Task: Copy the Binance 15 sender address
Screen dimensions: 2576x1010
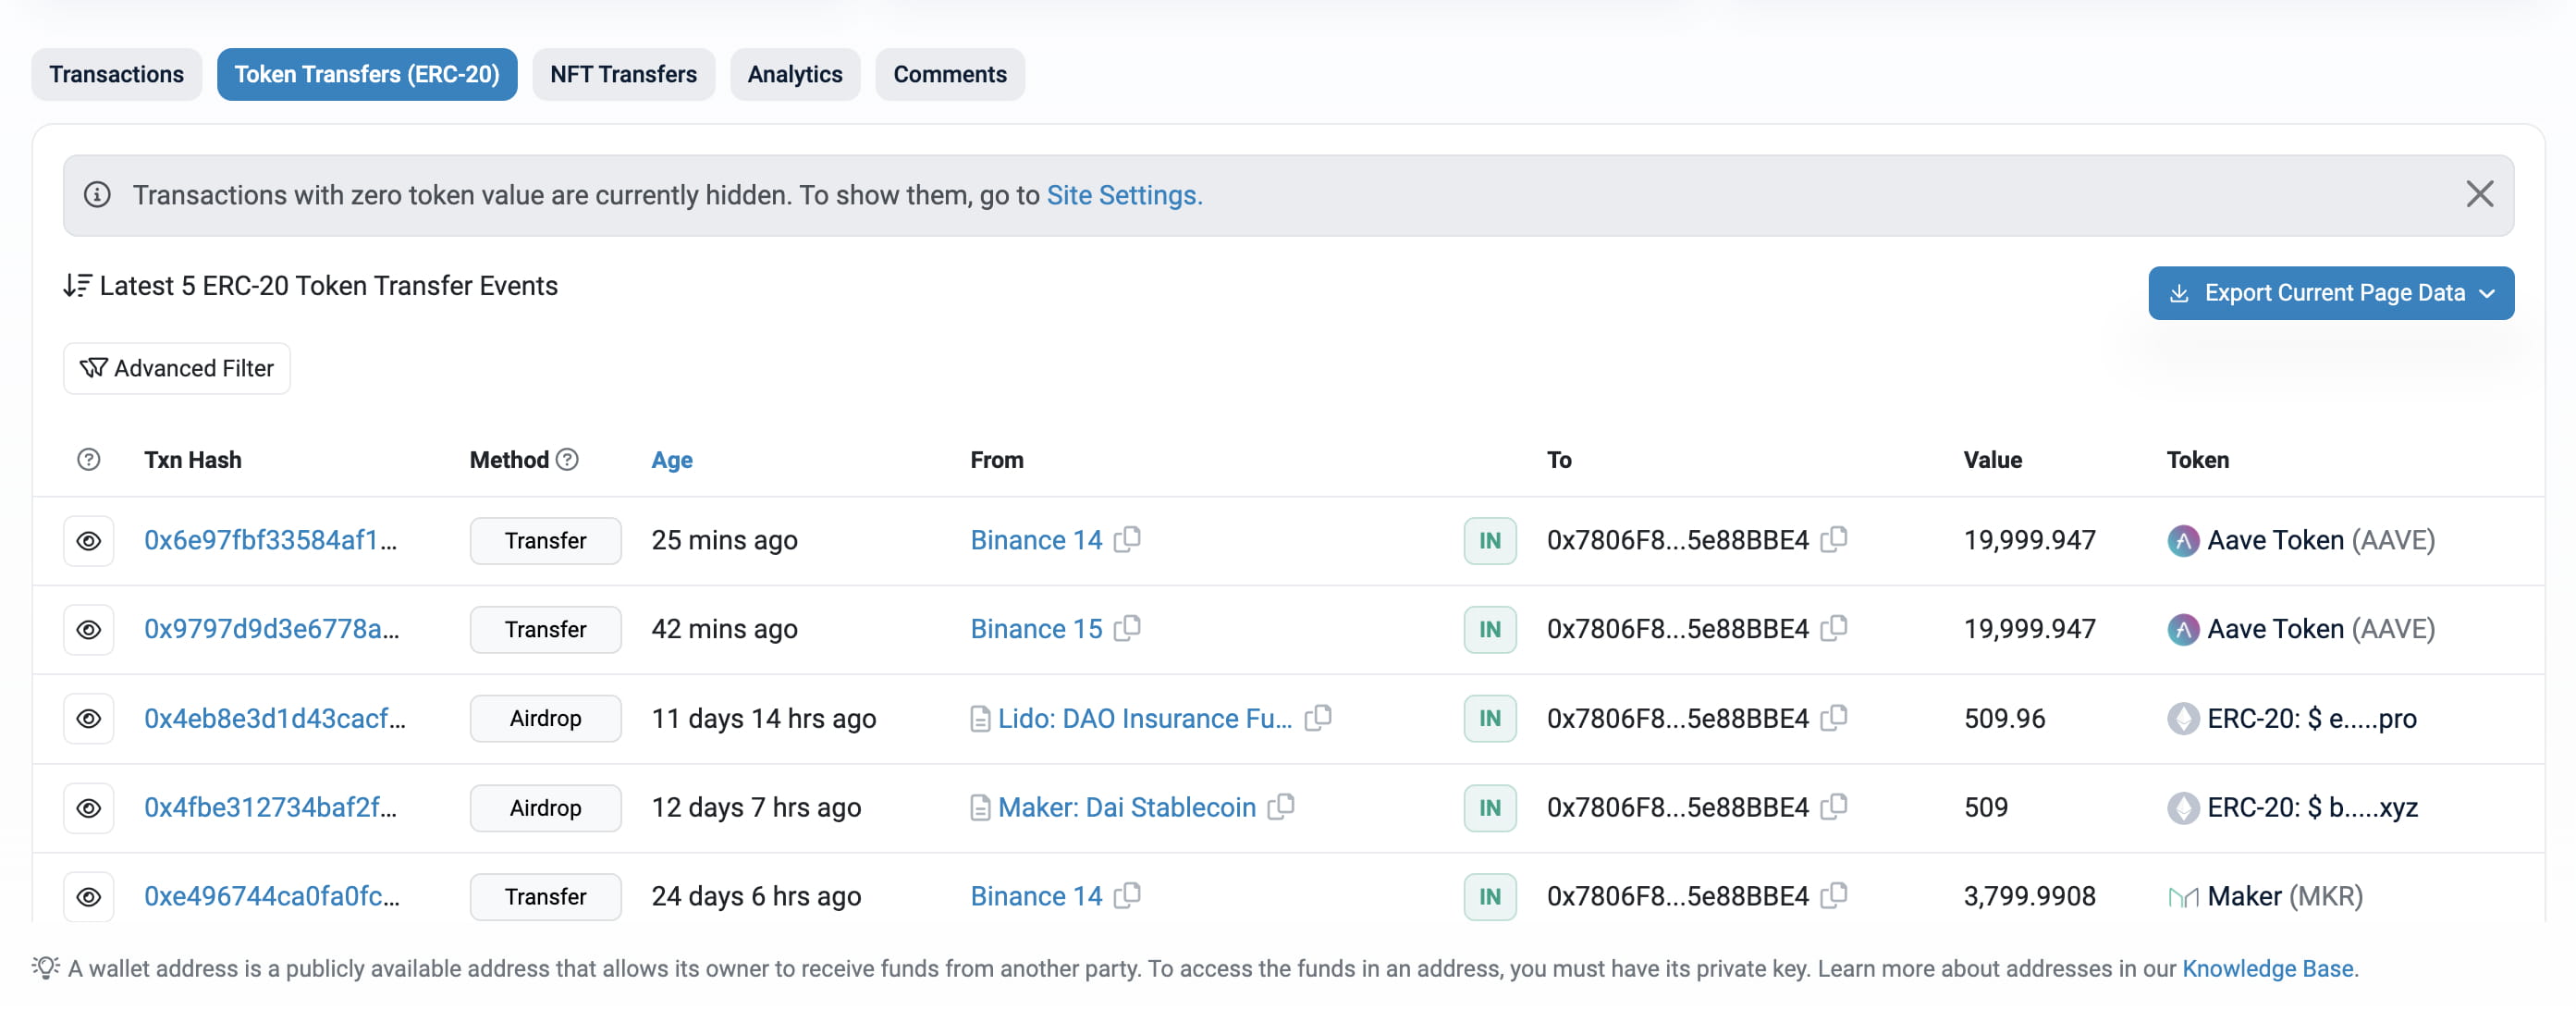Action: (1127, 627)
